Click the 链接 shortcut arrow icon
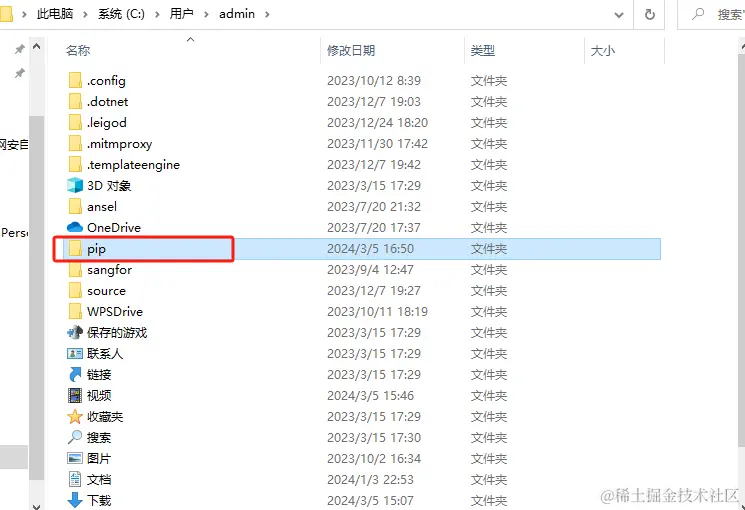This screenshot has width=745, height=510. (75, 375)
